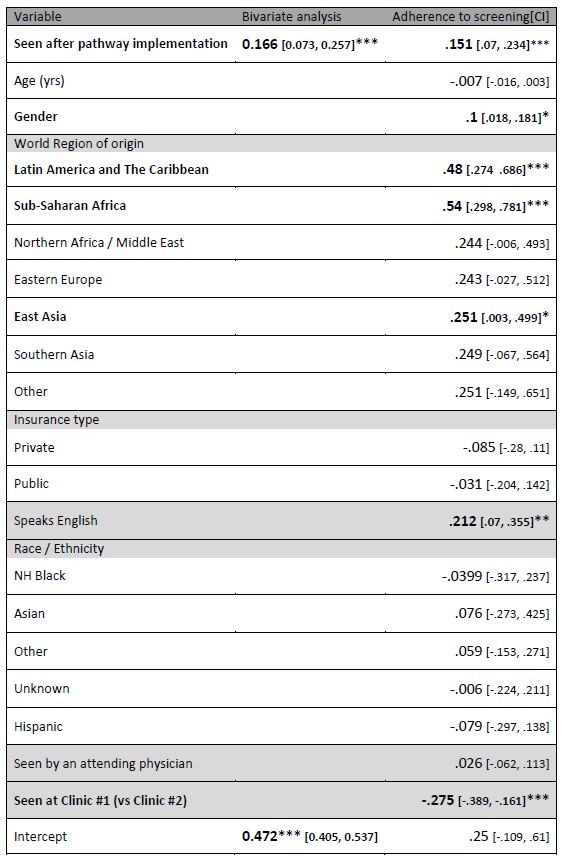
Task: Click the bivariate value 0.166
Action: (259, 44)
